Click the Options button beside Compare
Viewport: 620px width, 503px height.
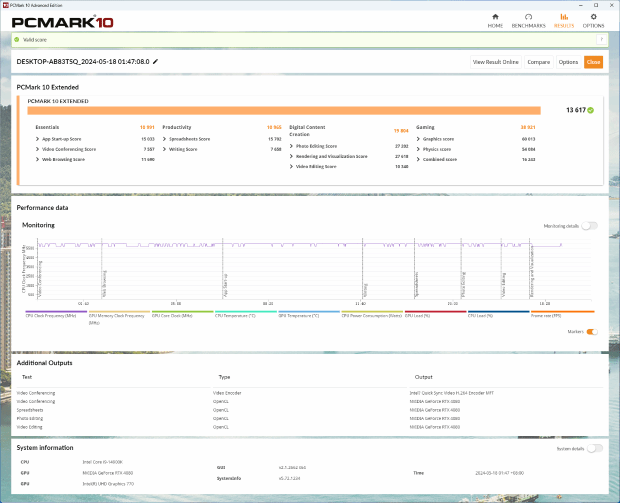click(x=568, y=62)
